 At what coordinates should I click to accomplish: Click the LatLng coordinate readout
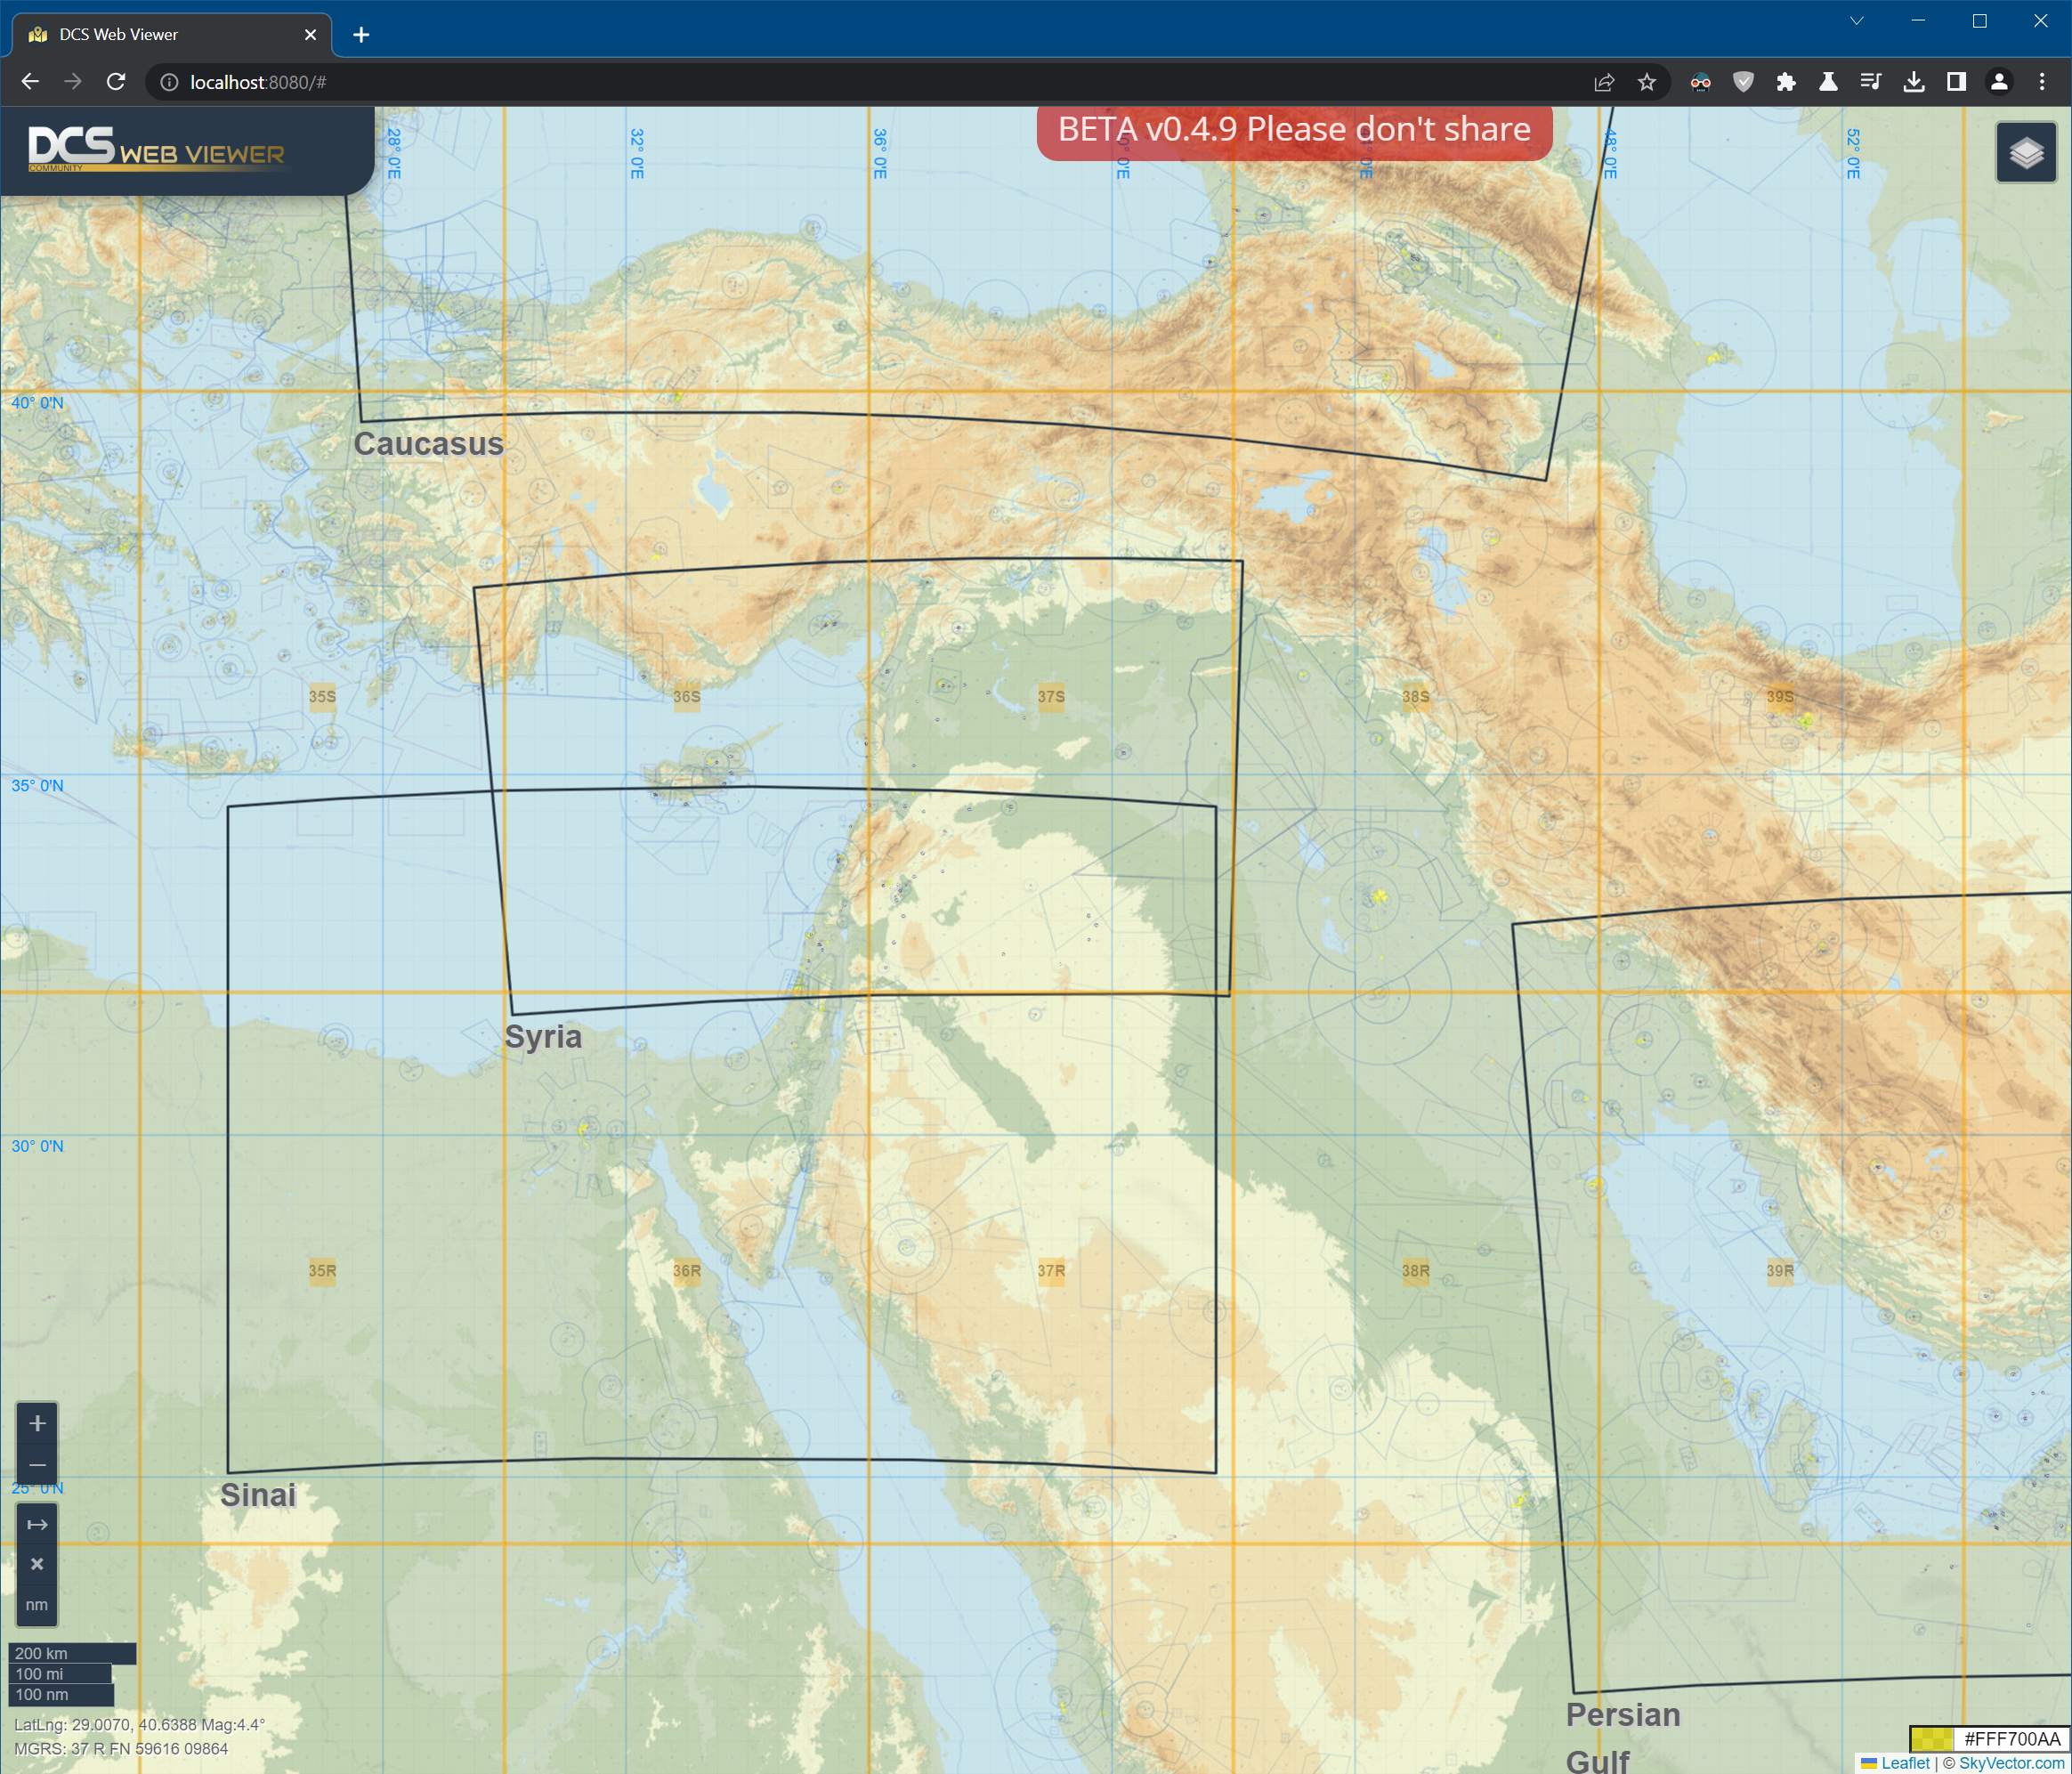coord(139,1725)
